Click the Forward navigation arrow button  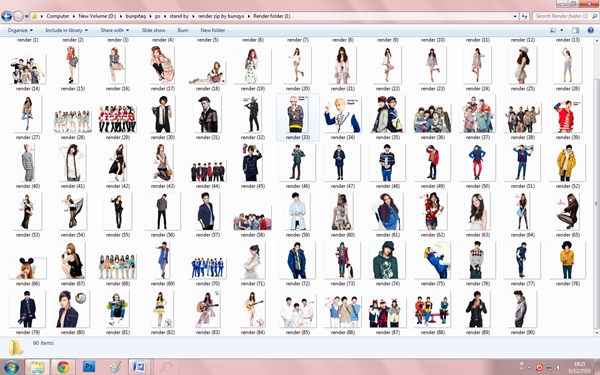click(18, 16)
